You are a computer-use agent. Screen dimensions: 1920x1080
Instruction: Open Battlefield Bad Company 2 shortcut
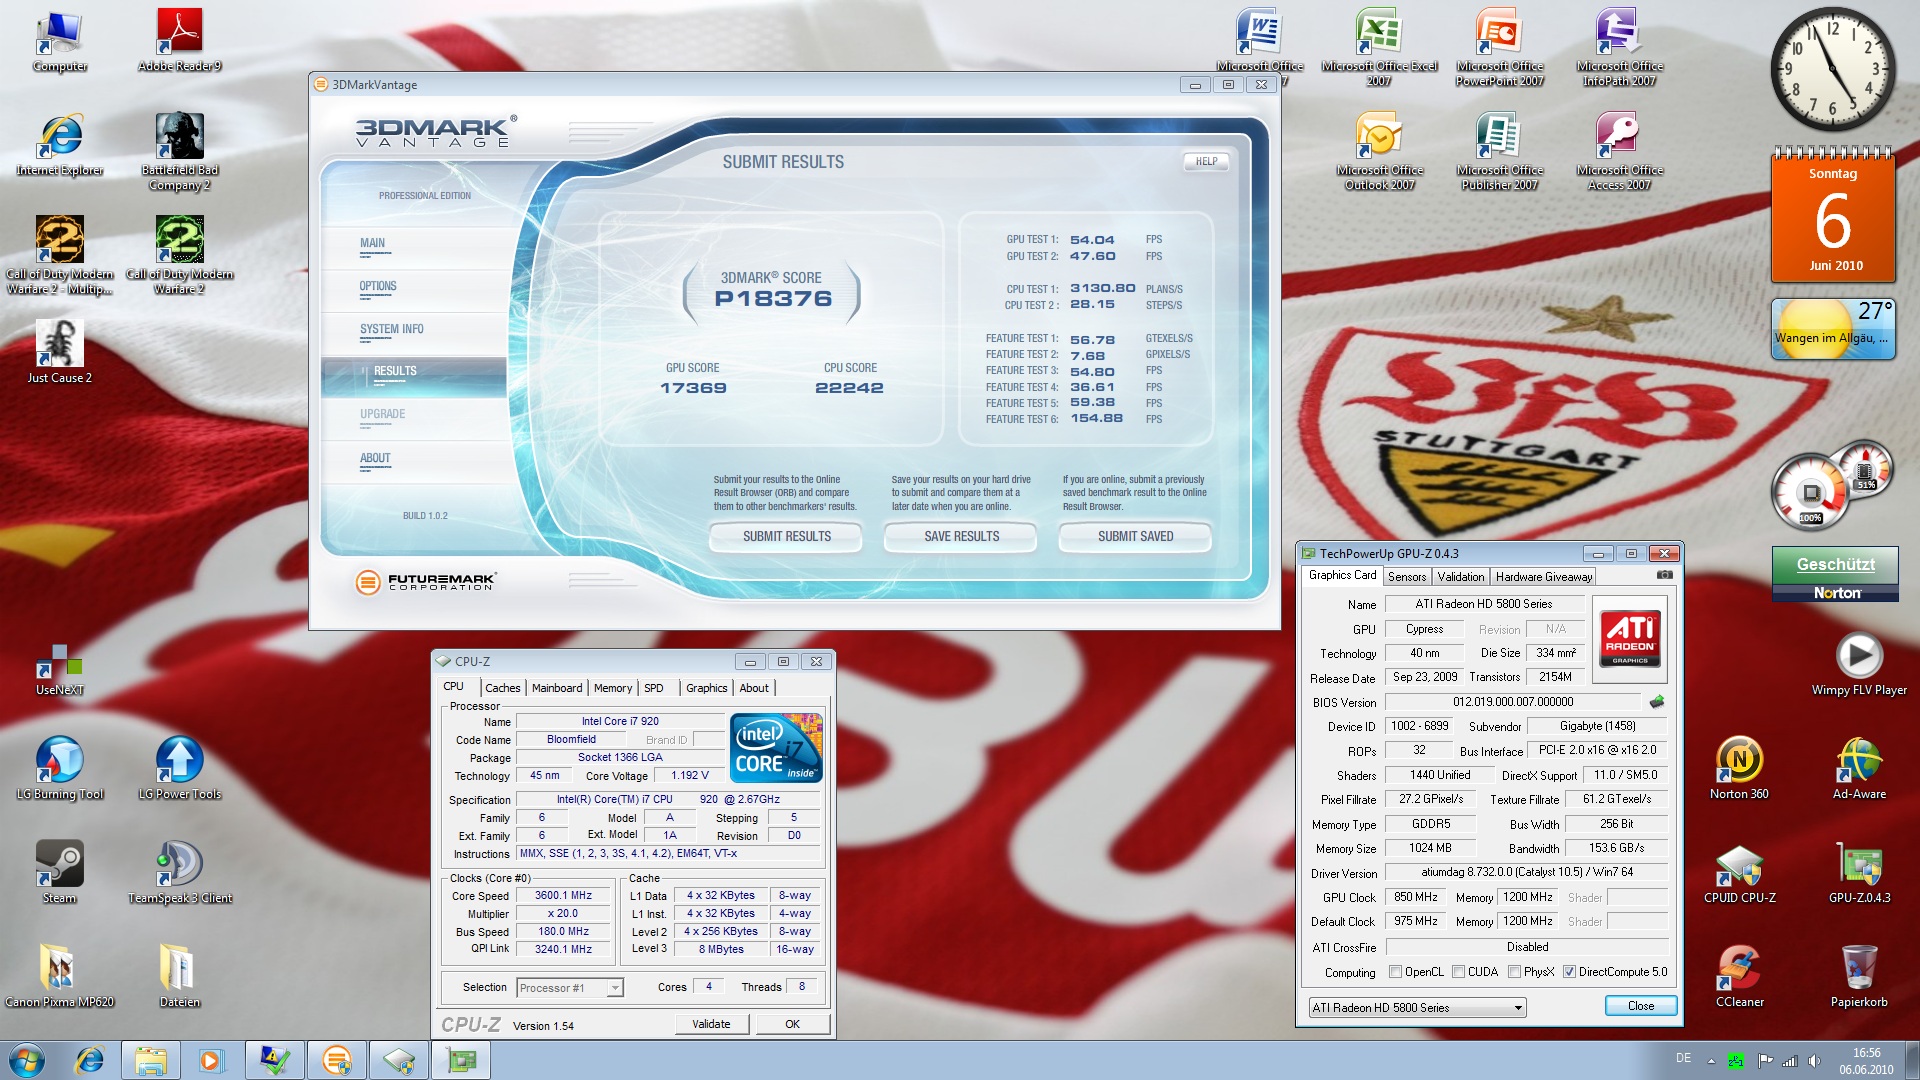pyautogui.click(x=180, y=152)
